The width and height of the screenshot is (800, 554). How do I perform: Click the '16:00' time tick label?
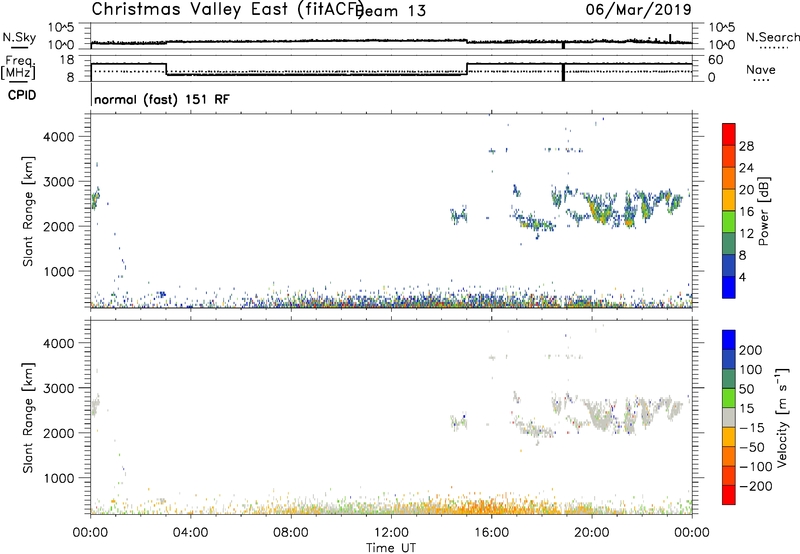[x=491, y=533]
